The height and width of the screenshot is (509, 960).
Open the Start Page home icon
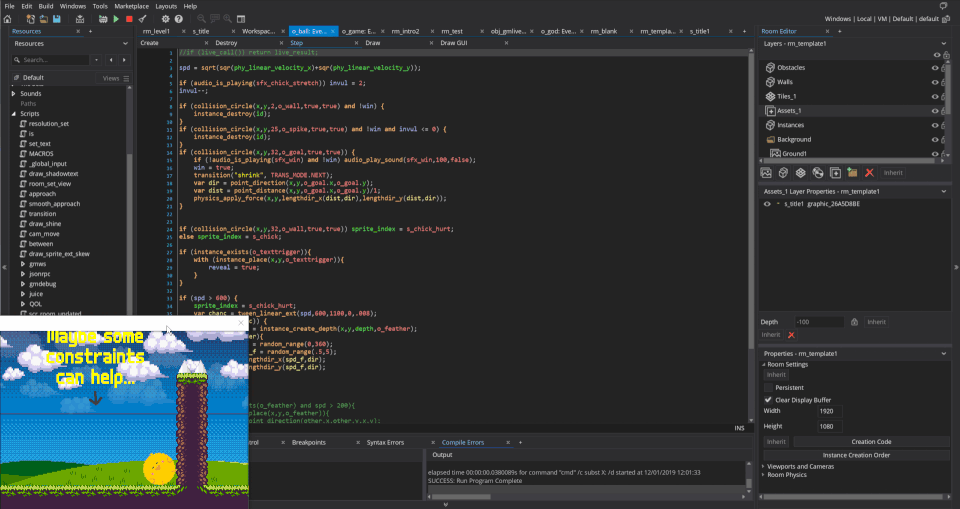[x=7, y=19]
